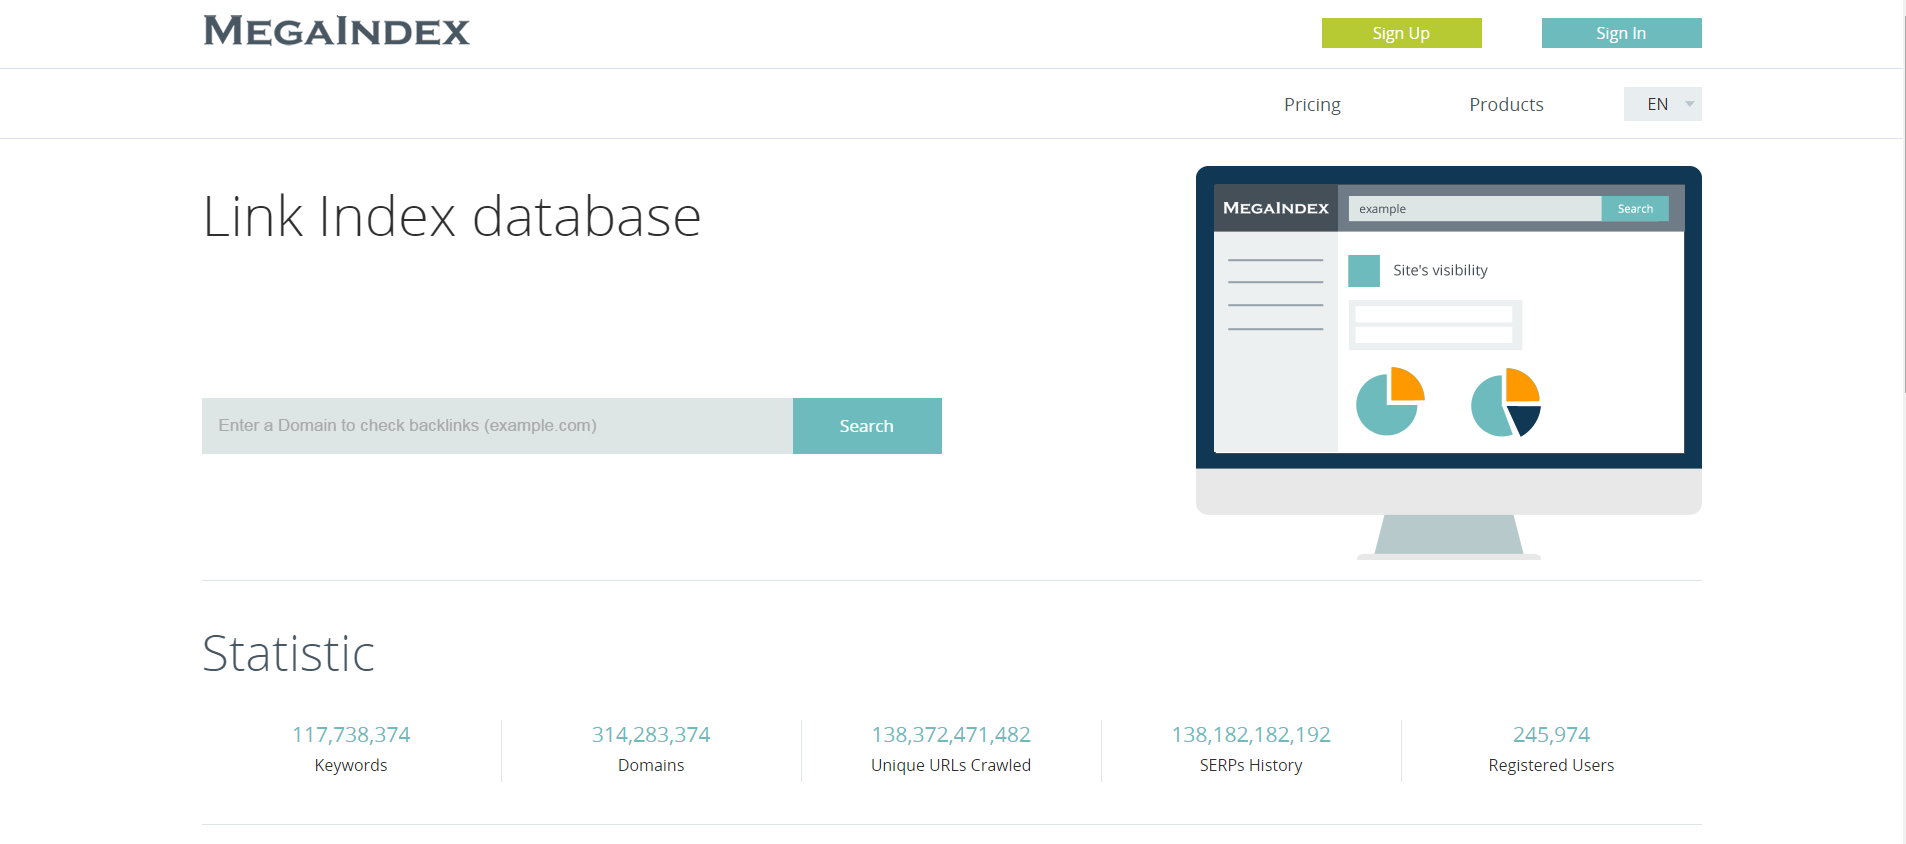Click the 138,182,182,192 SERPs value
The width and height of the screenshot is (1906, 844).
point(1251,734)
